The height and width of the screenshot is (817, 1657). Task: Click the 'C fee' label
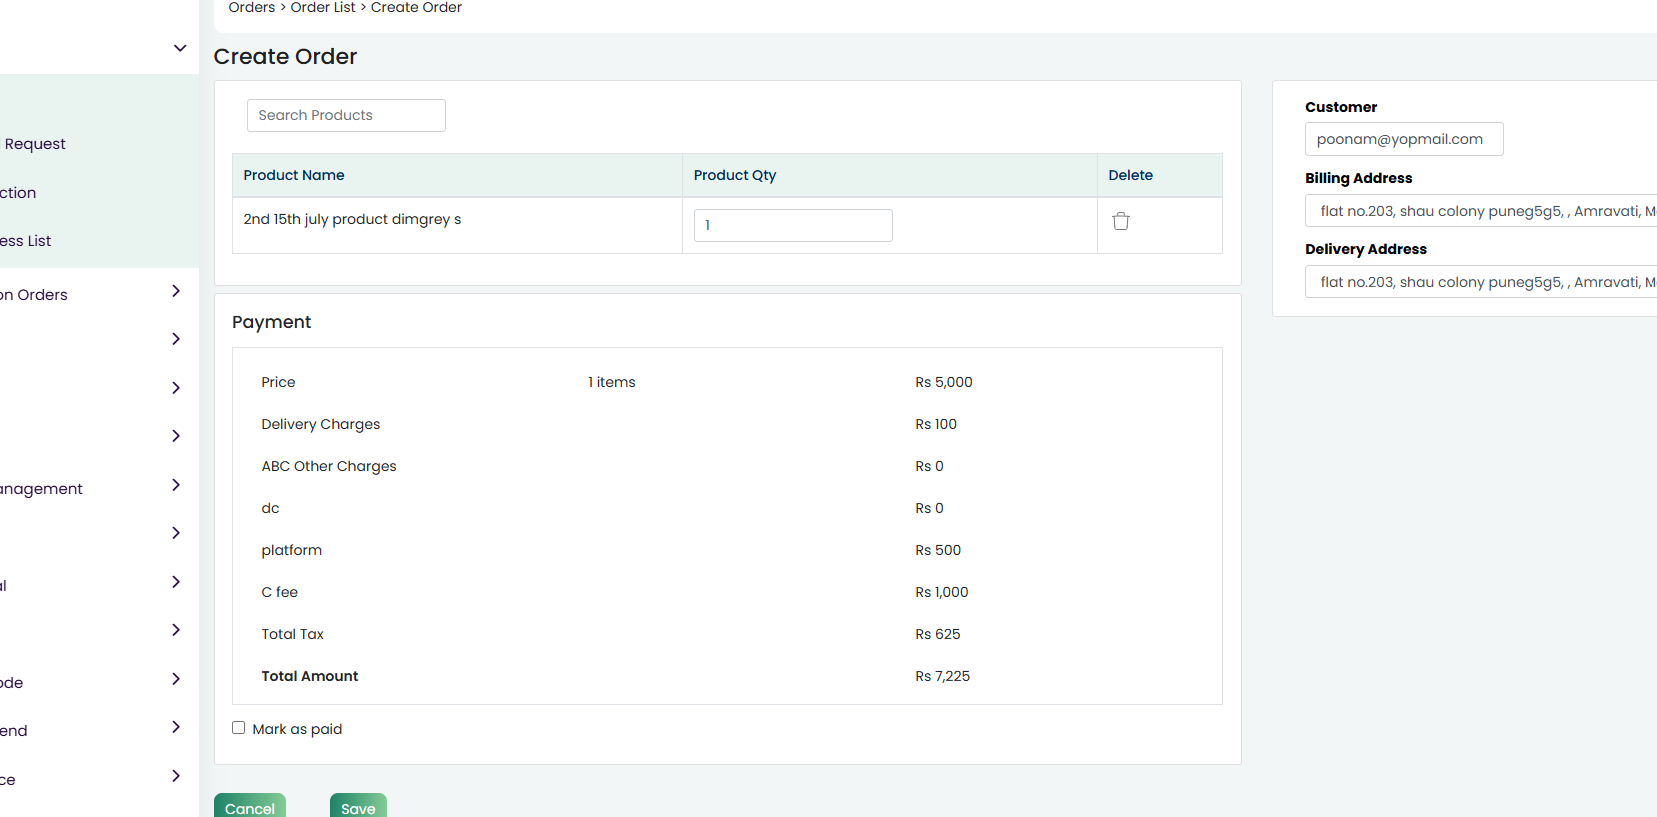point(280,592)
